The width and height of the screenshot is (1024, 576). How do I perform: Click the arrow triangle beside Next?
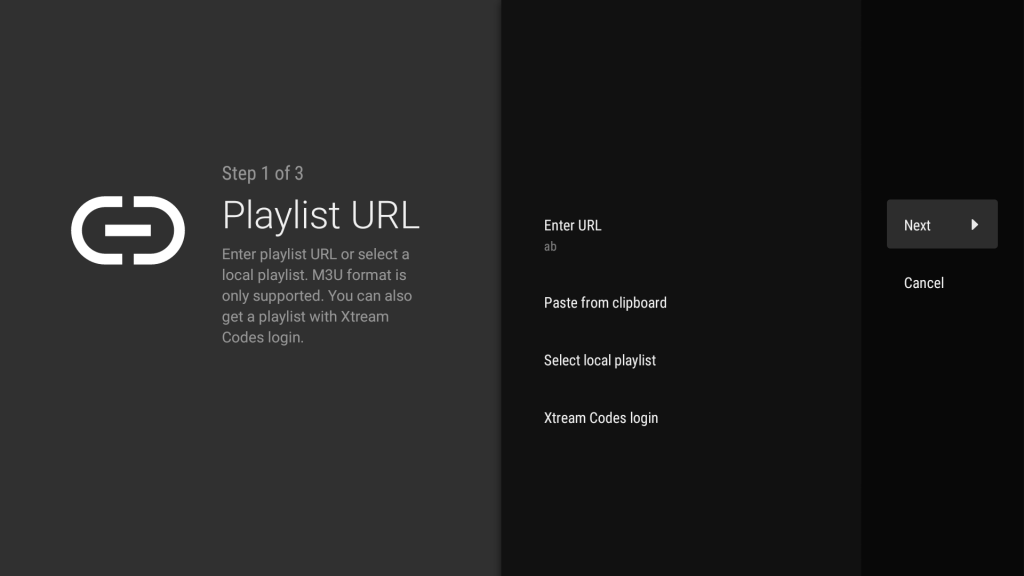(x=974, y=225)
